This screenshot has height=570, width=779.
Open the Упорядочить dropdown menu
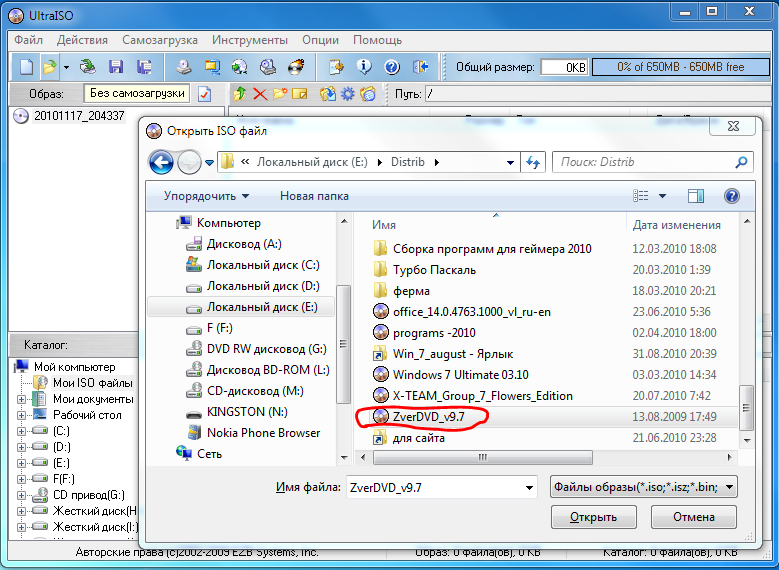tap(206, 196)
